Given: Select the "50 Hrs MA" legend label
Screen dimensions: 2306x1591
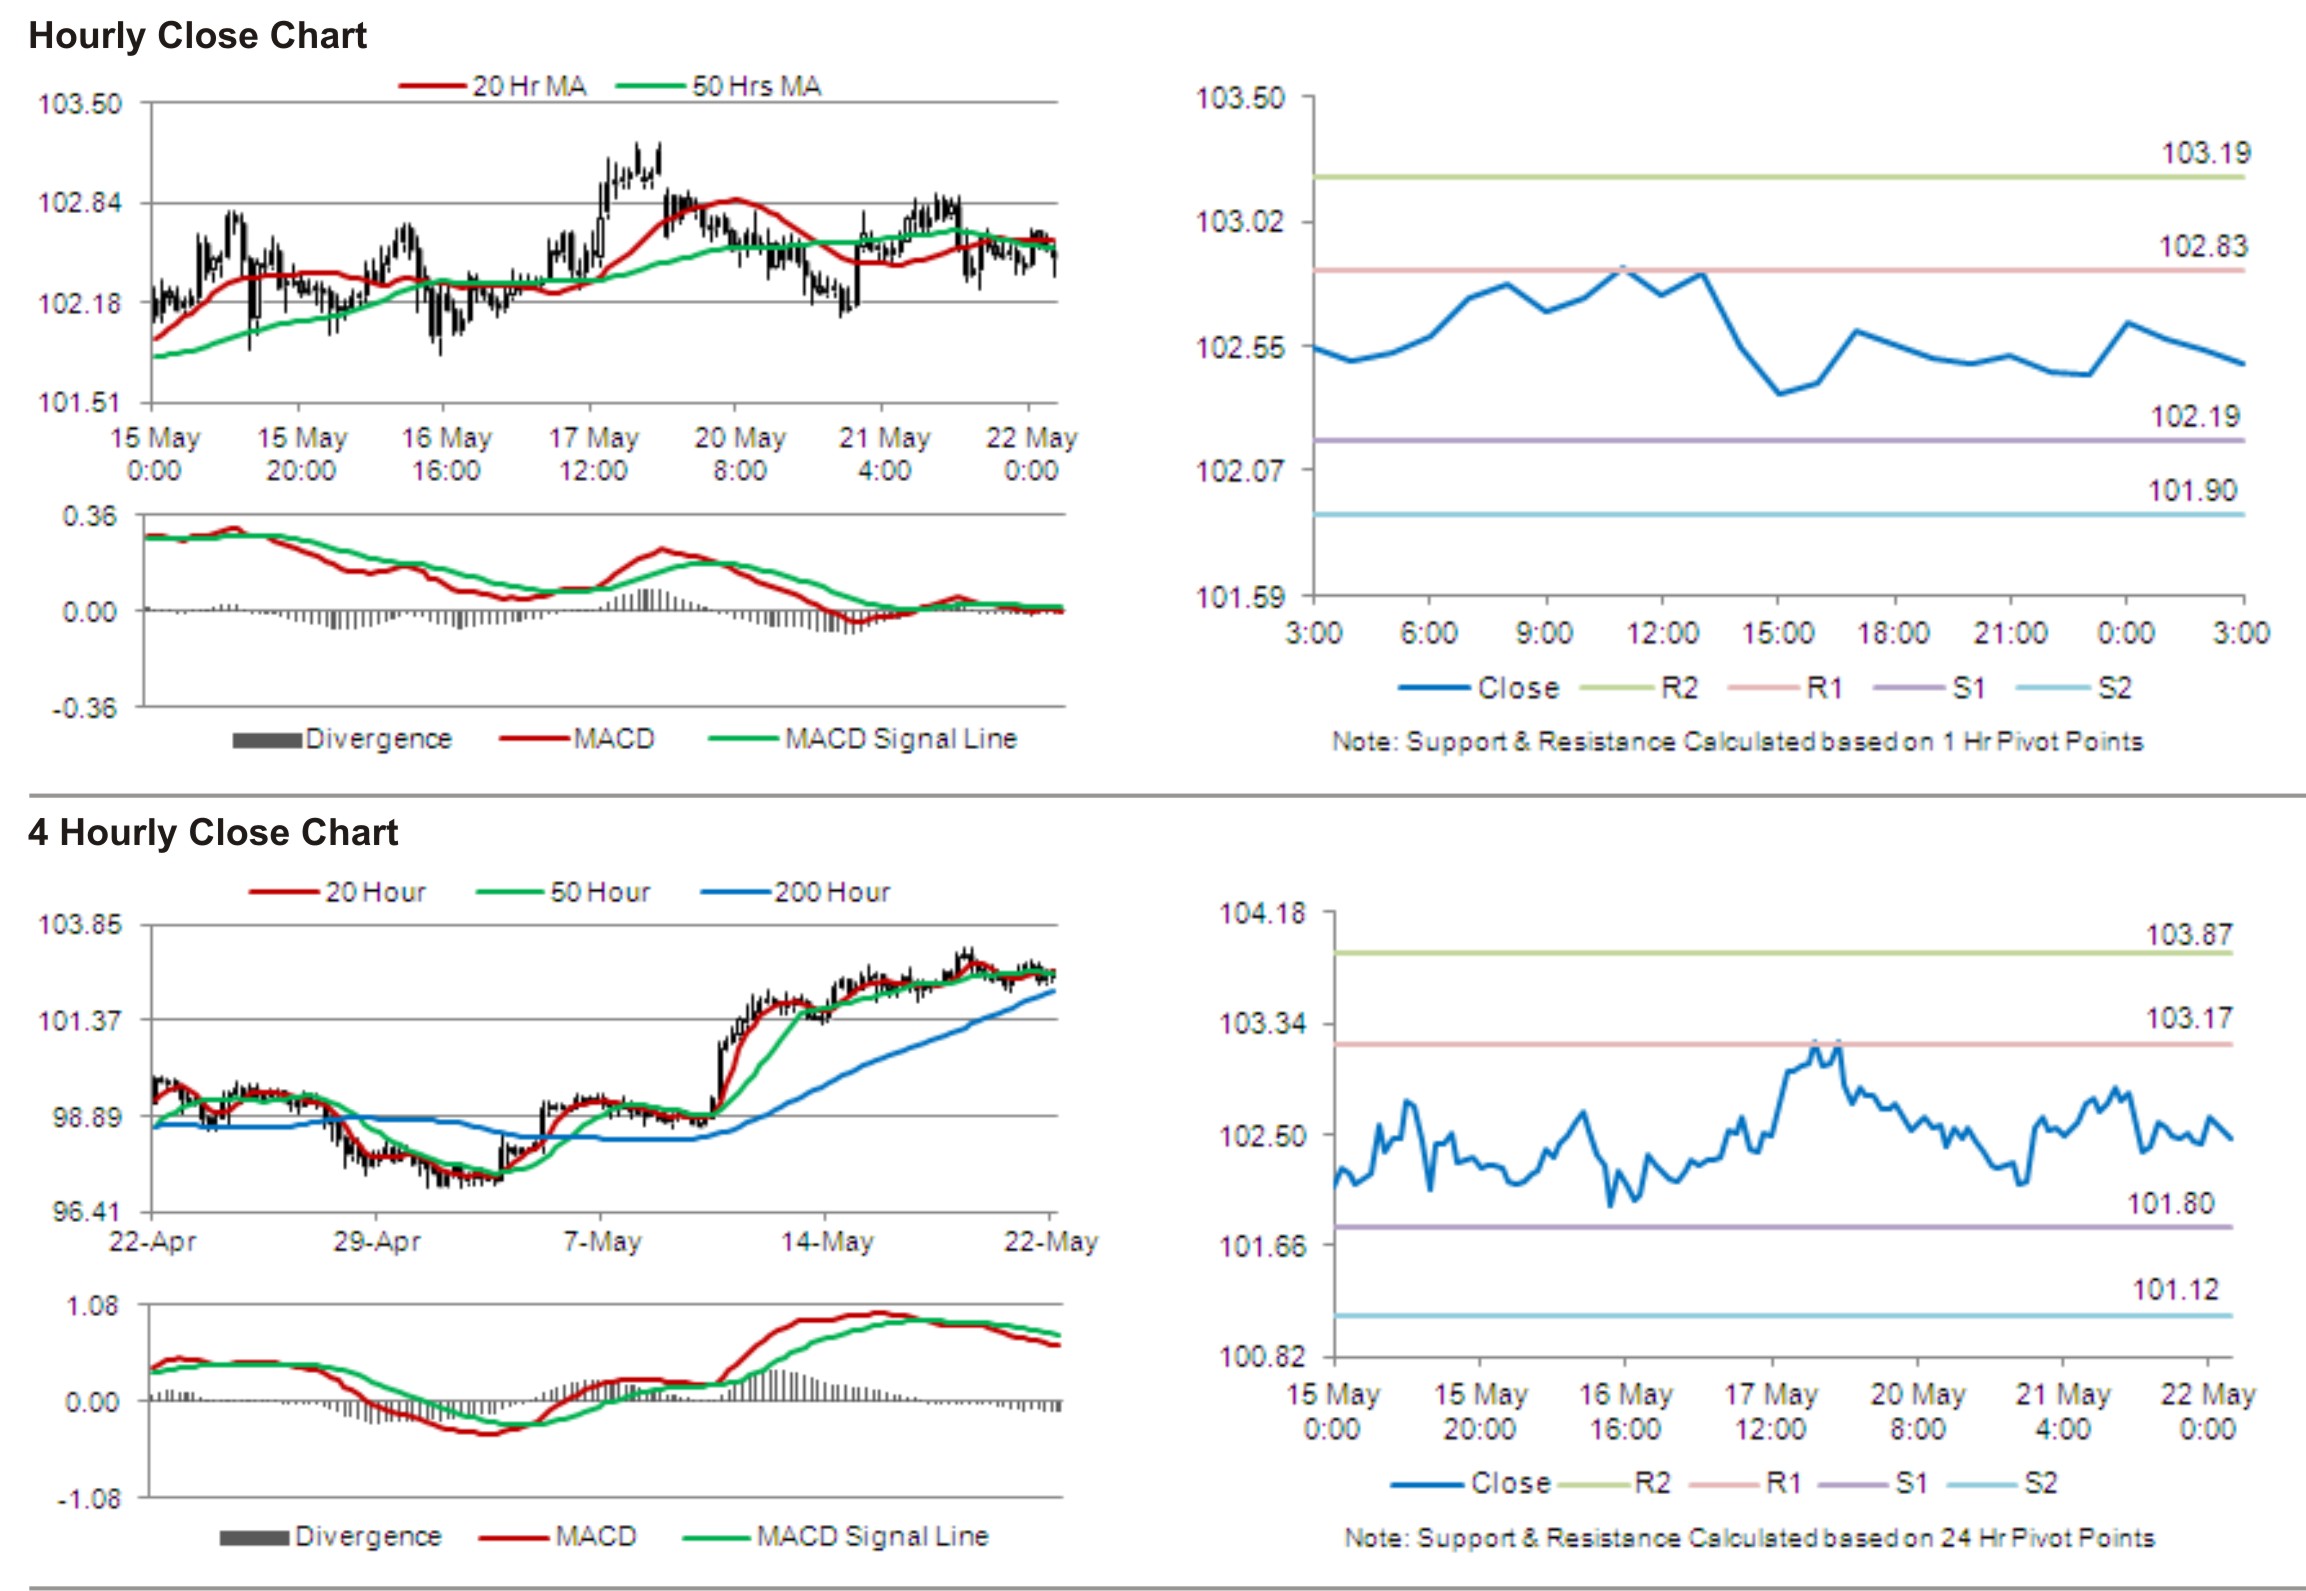Looking at the screenshot, I should pos(756,86).
